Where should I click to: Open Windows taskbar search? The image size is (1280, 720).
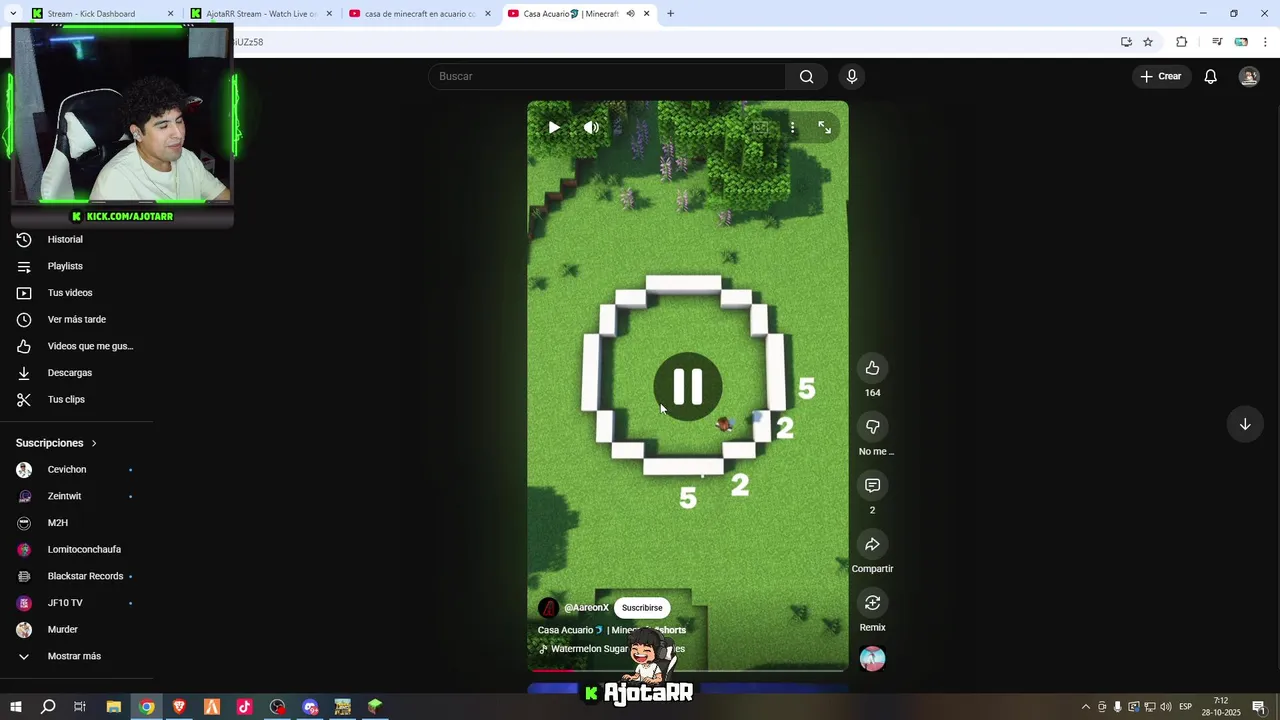[x=47, y=707]
